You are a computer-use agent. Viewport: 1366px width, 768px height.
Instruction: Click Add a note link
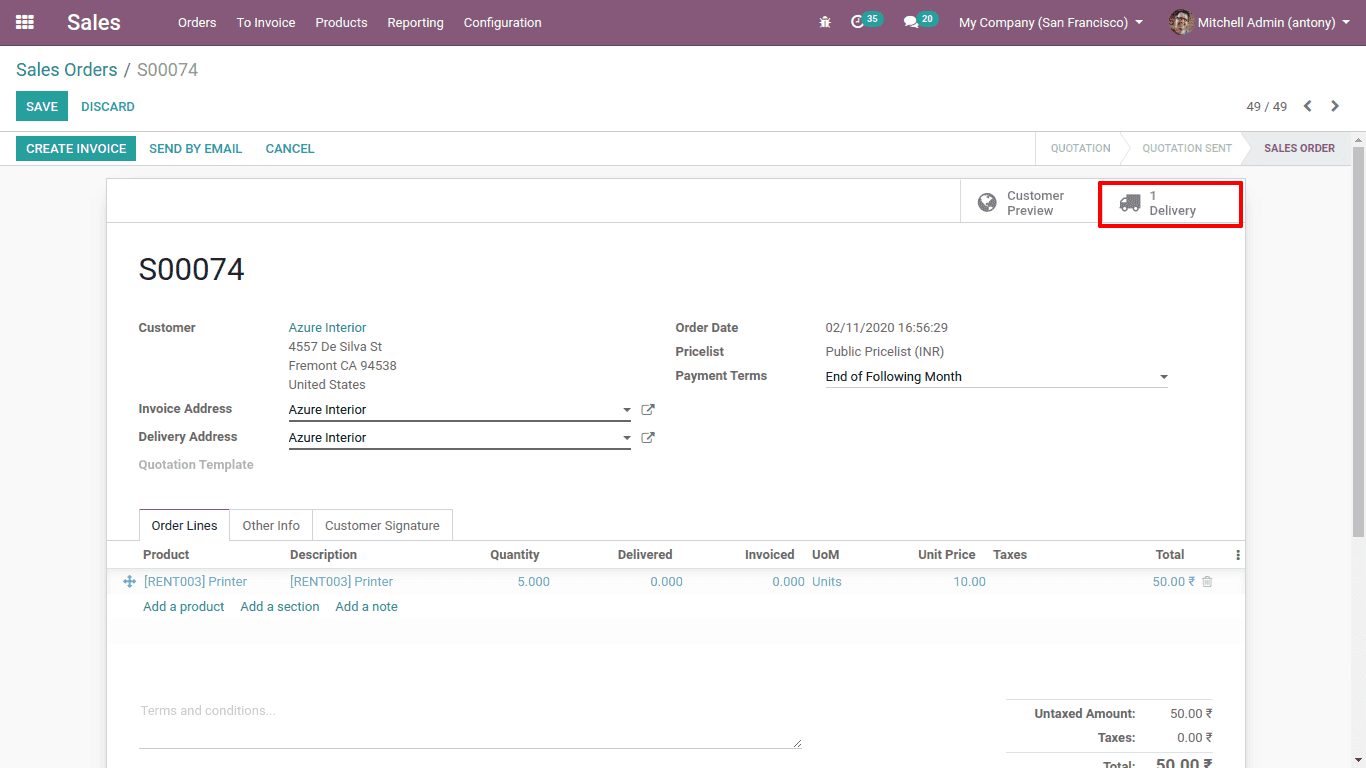click(x=367, y=607)
